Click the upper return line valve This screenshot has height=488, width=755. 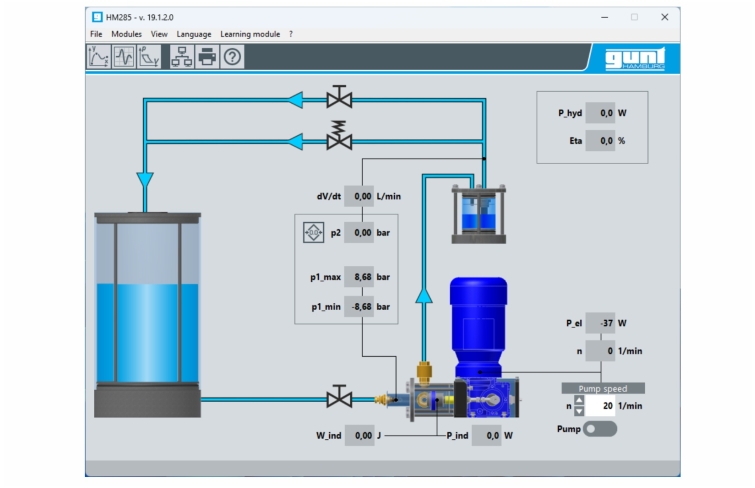pos(340,98)
